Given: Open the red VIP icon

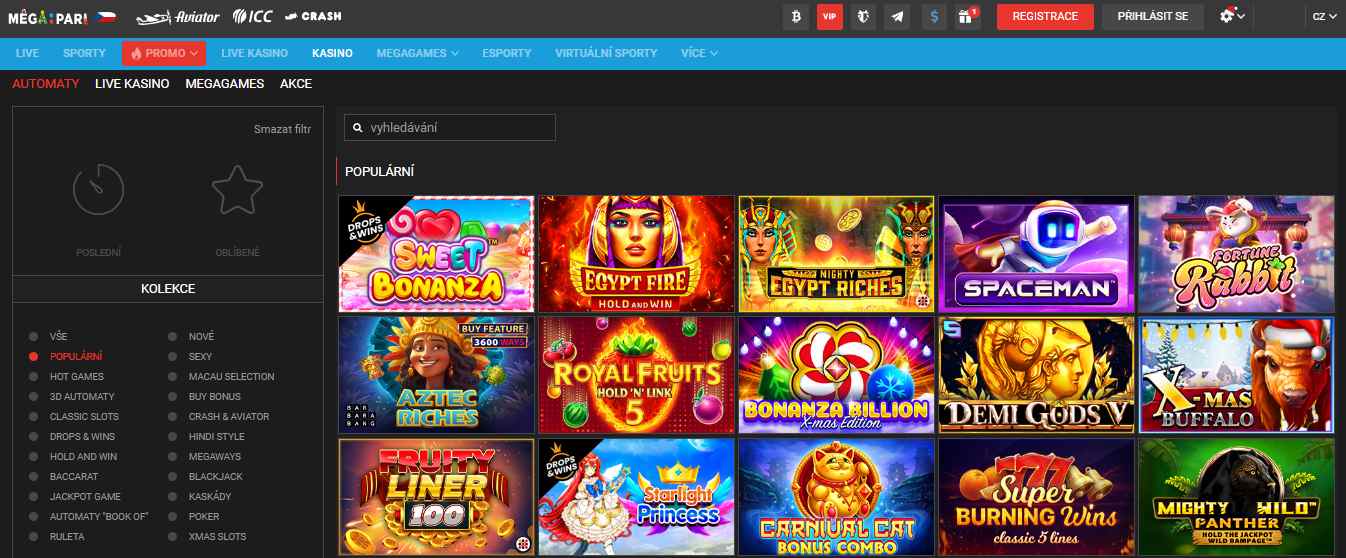Looking at the screenshot, I should pyautogui.click(x=830, y=16).
